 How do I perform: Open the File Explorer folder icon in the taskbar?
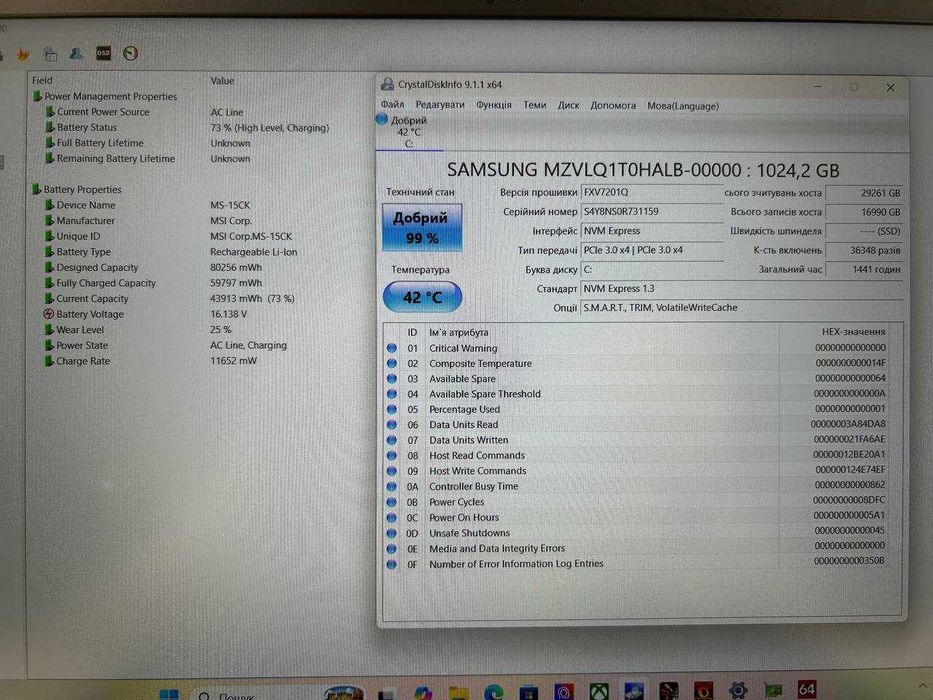click(x=458, y=692)
